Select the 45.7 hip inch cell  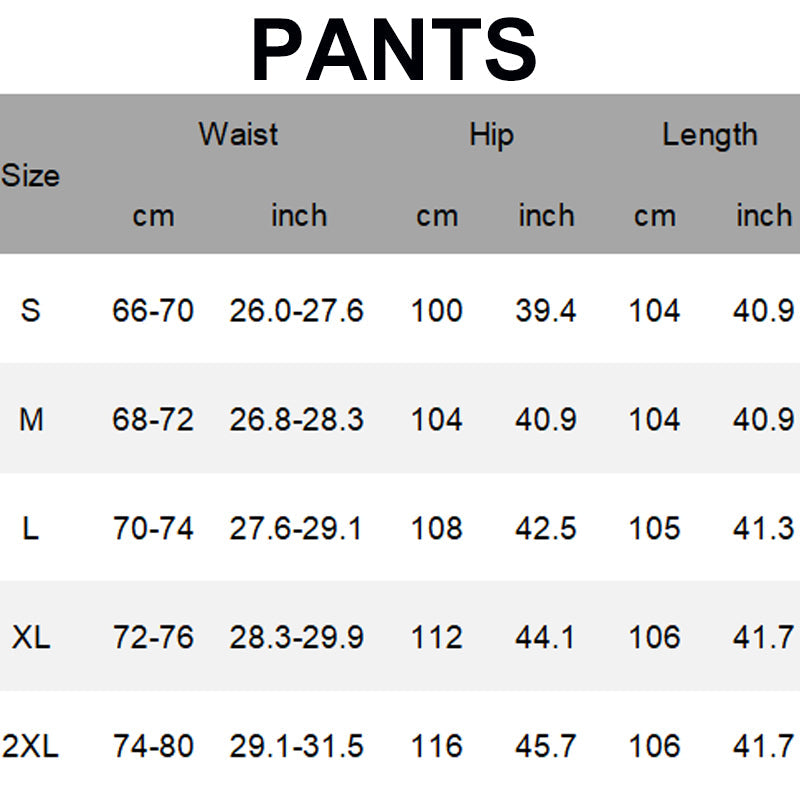coord(546,746)
